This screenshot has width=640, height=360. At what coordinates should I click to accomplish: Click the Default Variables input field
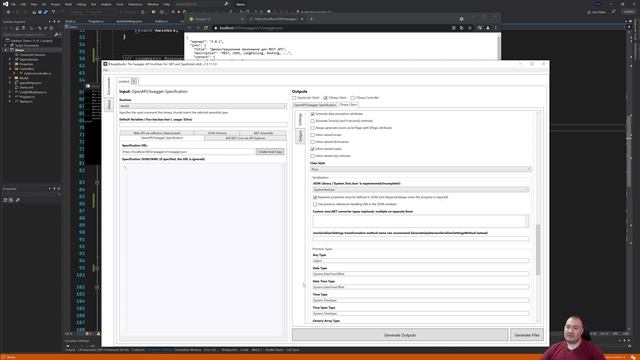click(203, 124)
